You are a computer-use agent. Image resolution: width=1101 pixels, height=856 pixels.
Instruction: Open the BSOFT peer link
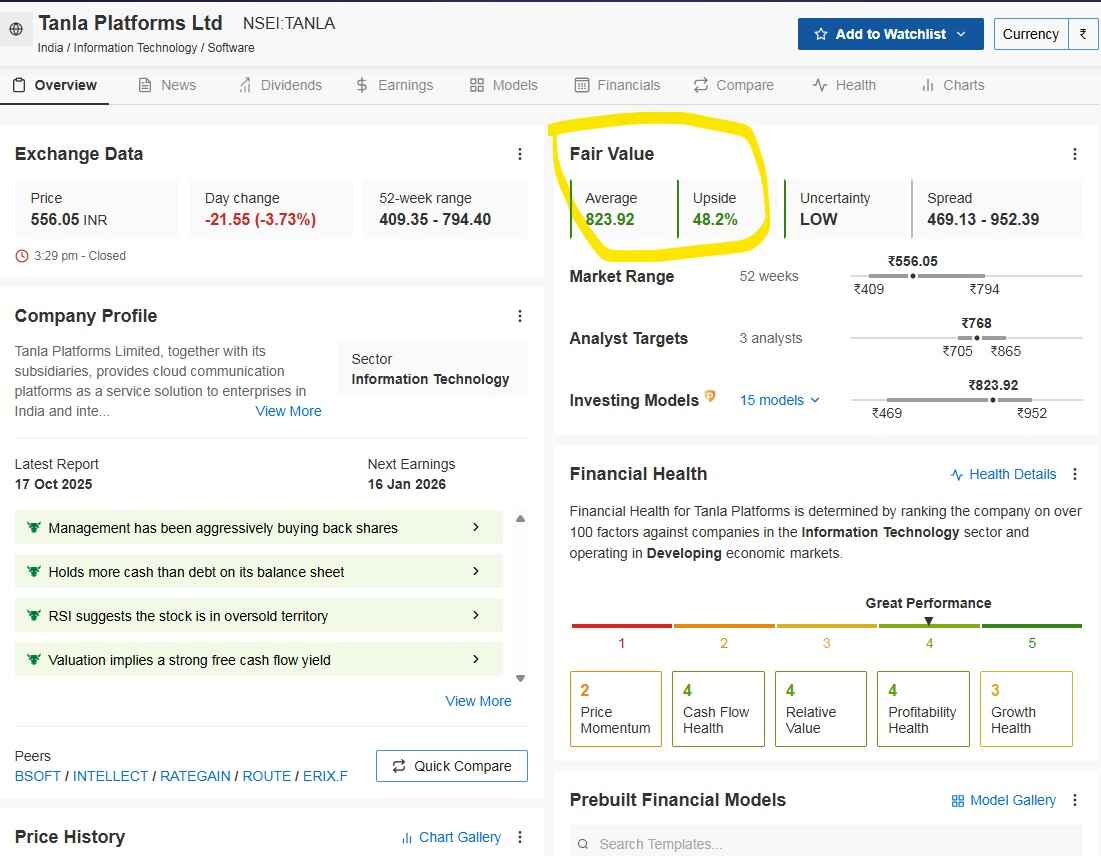tap(37, 775)
